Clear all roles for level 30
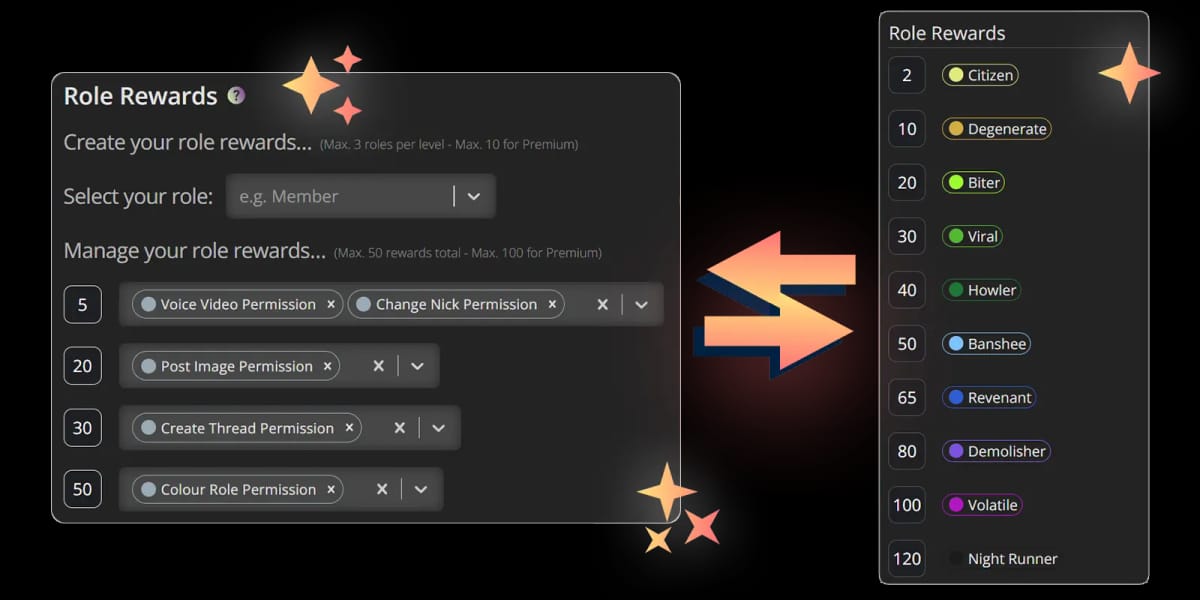The height and width of the screenshot is (600, 1200). click(x=399, y=428)
